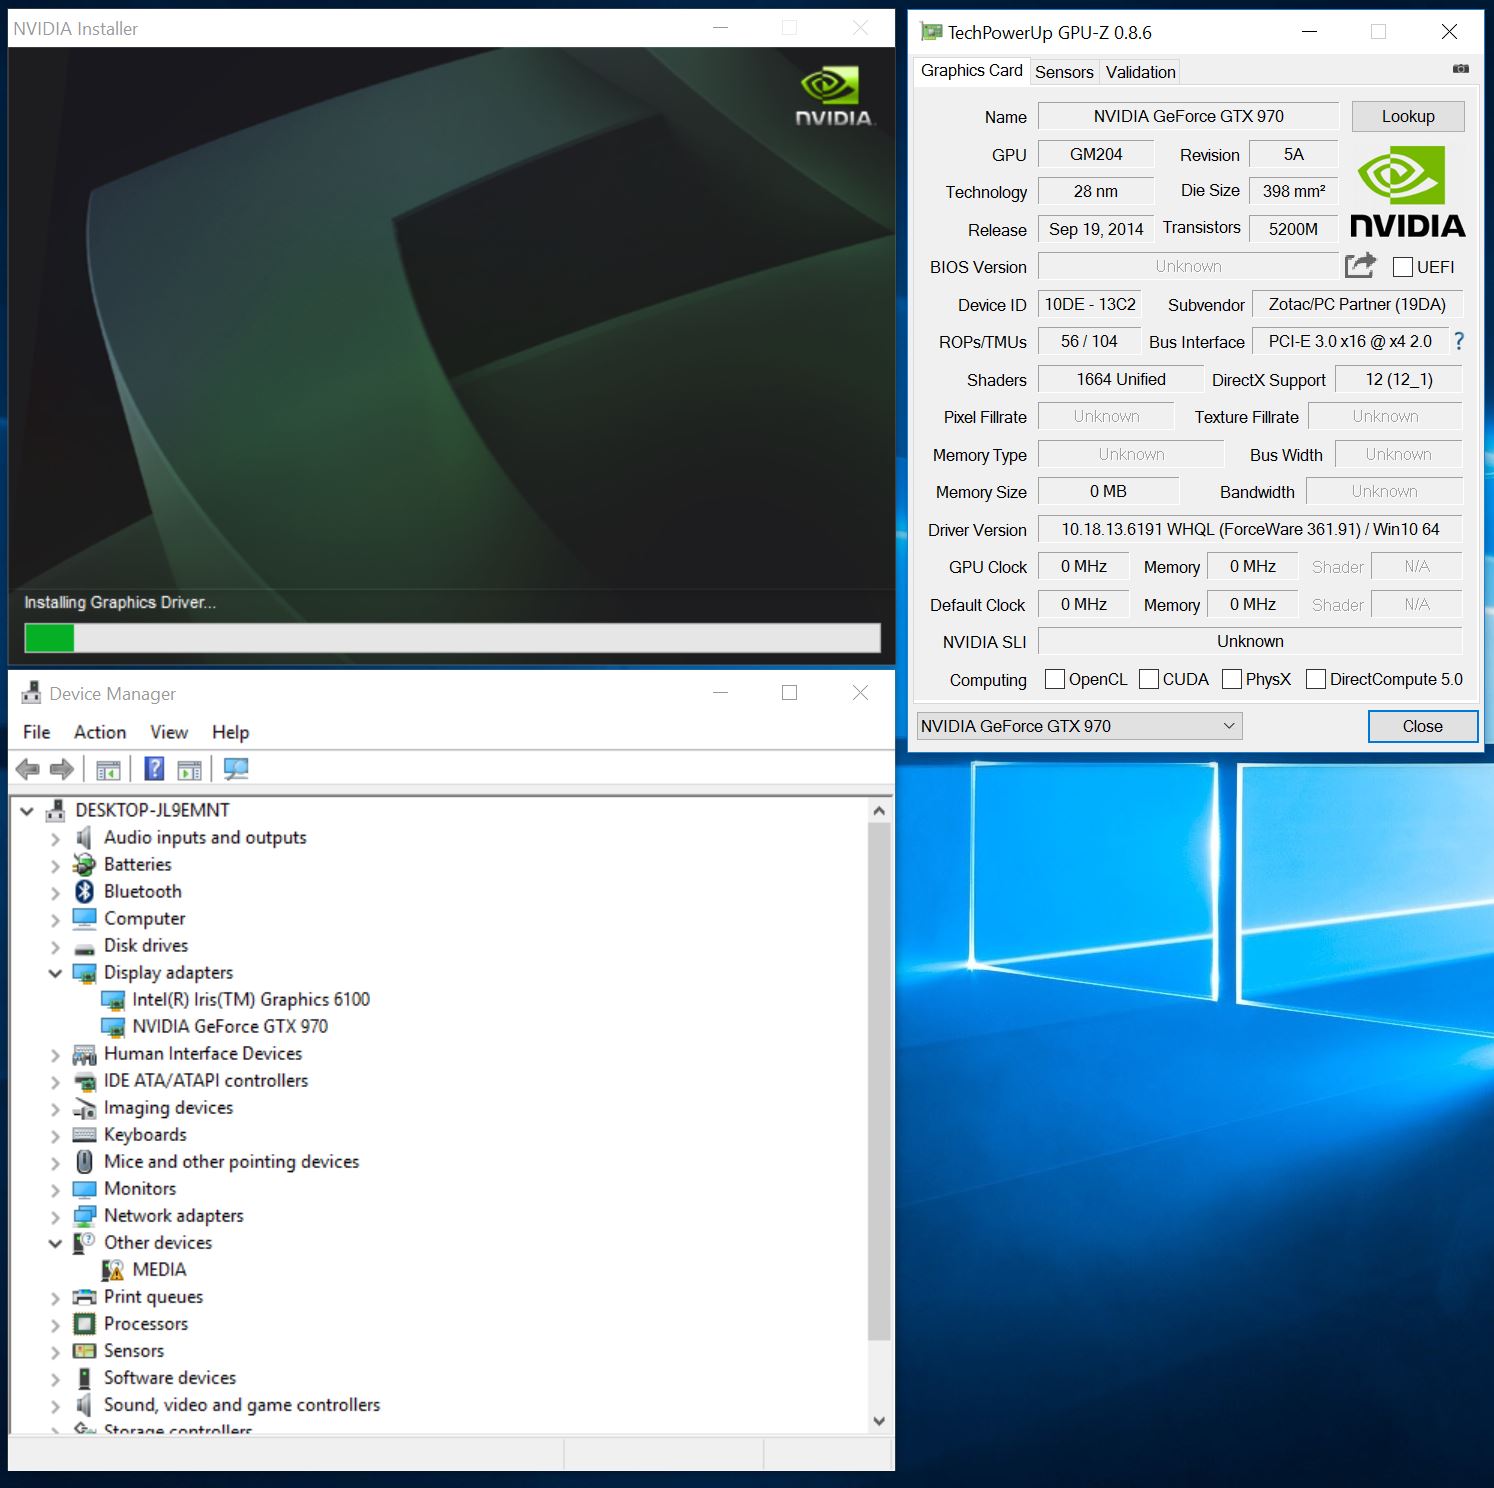Collapse the DESKTOP-JL9EMNT root node
This screenshot has width=1494, height=1488.
pyautogui.click(x=27, y=811)
